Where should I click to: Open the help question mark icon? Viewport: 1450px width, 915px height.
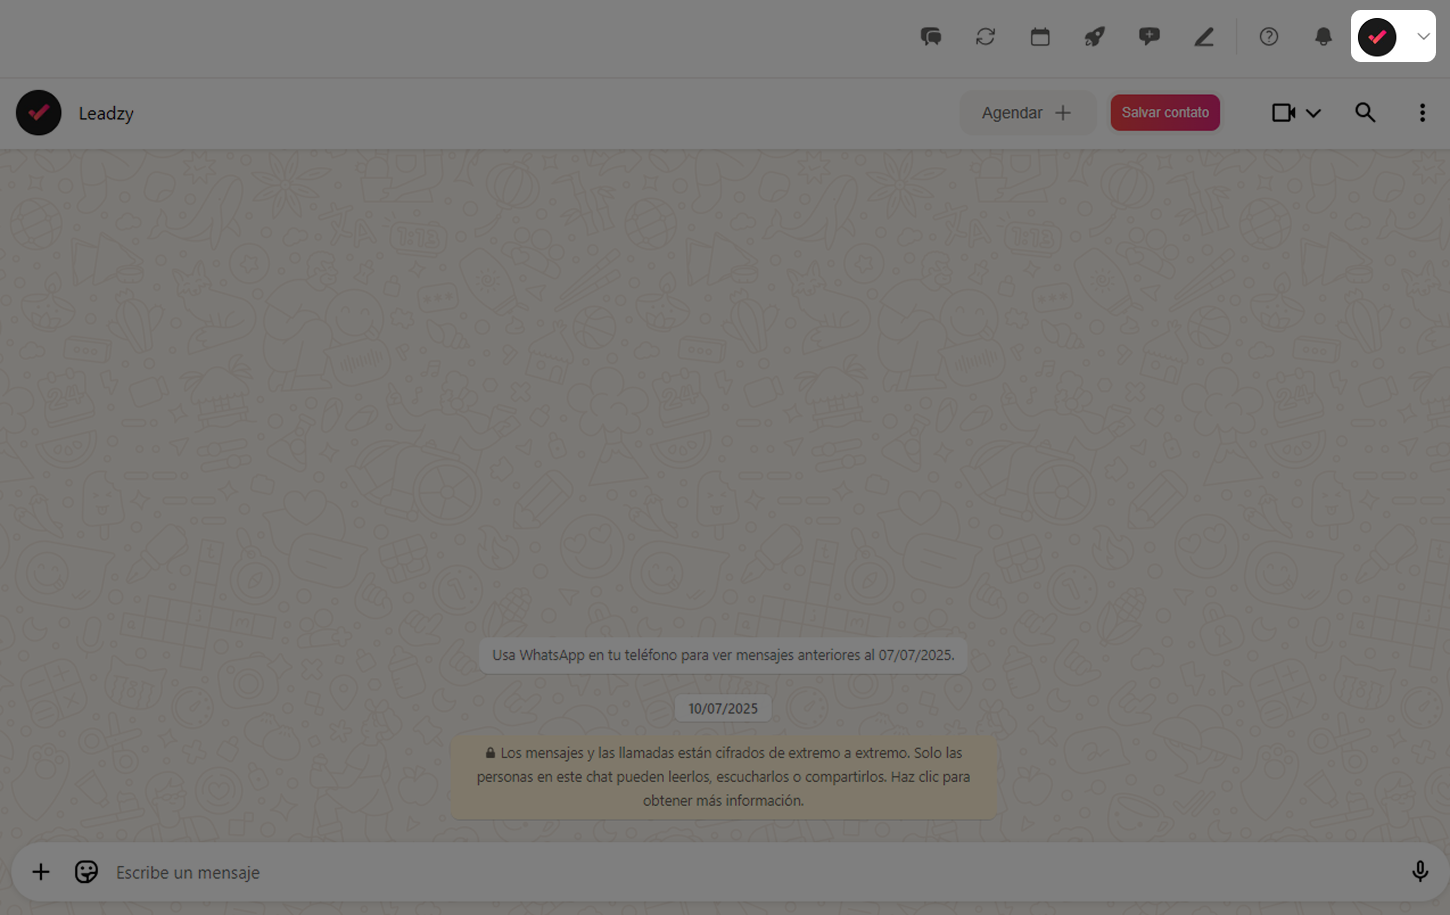pos(1269,36)
